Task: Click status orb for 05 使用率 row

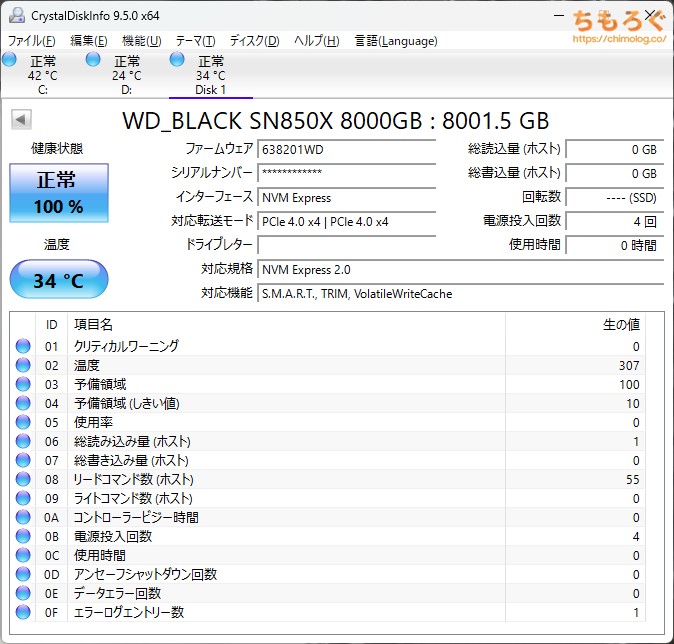Action: point(23,422)
